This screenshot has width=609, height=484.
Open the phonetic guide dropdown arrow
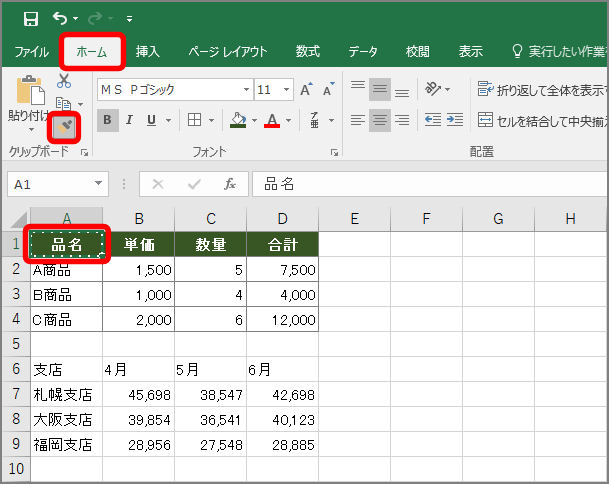[331, 120]
